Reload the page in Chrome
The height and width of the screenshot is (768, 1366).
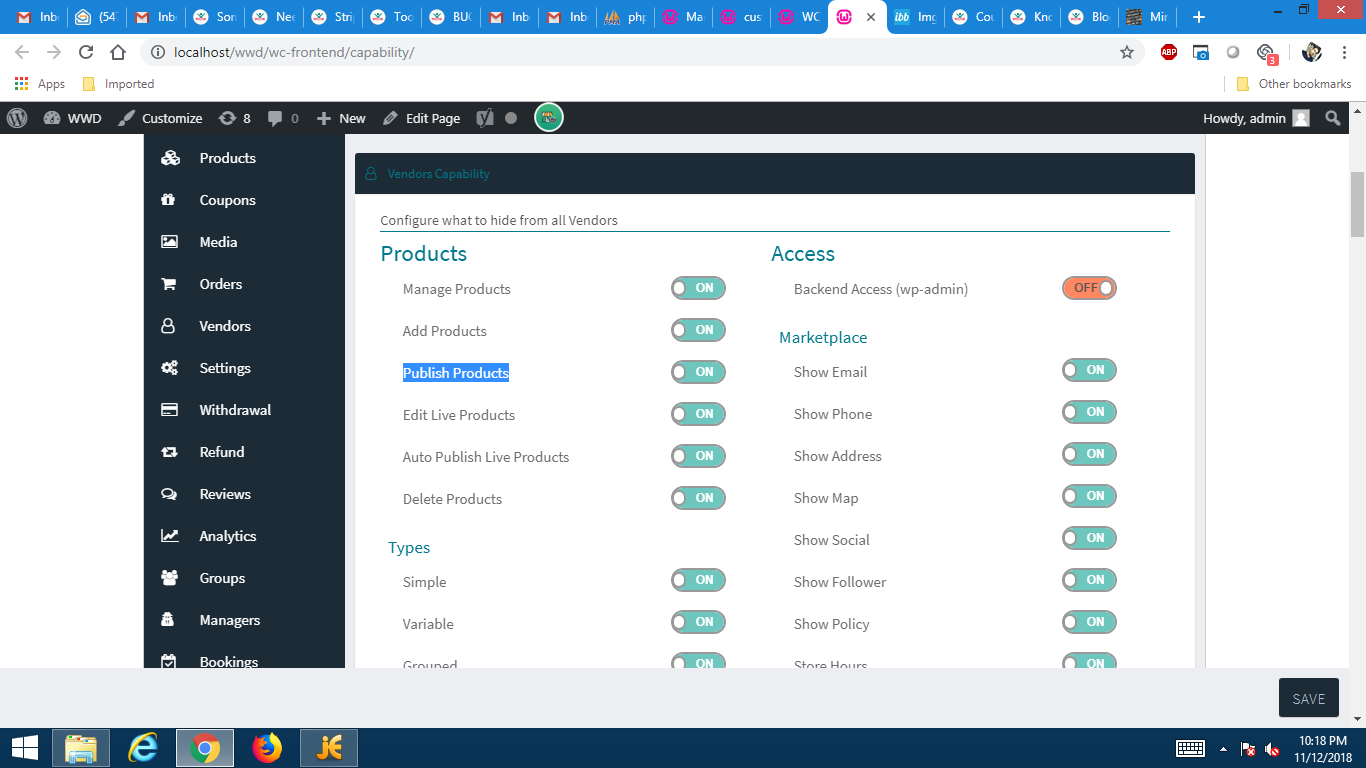pos(86,52)
